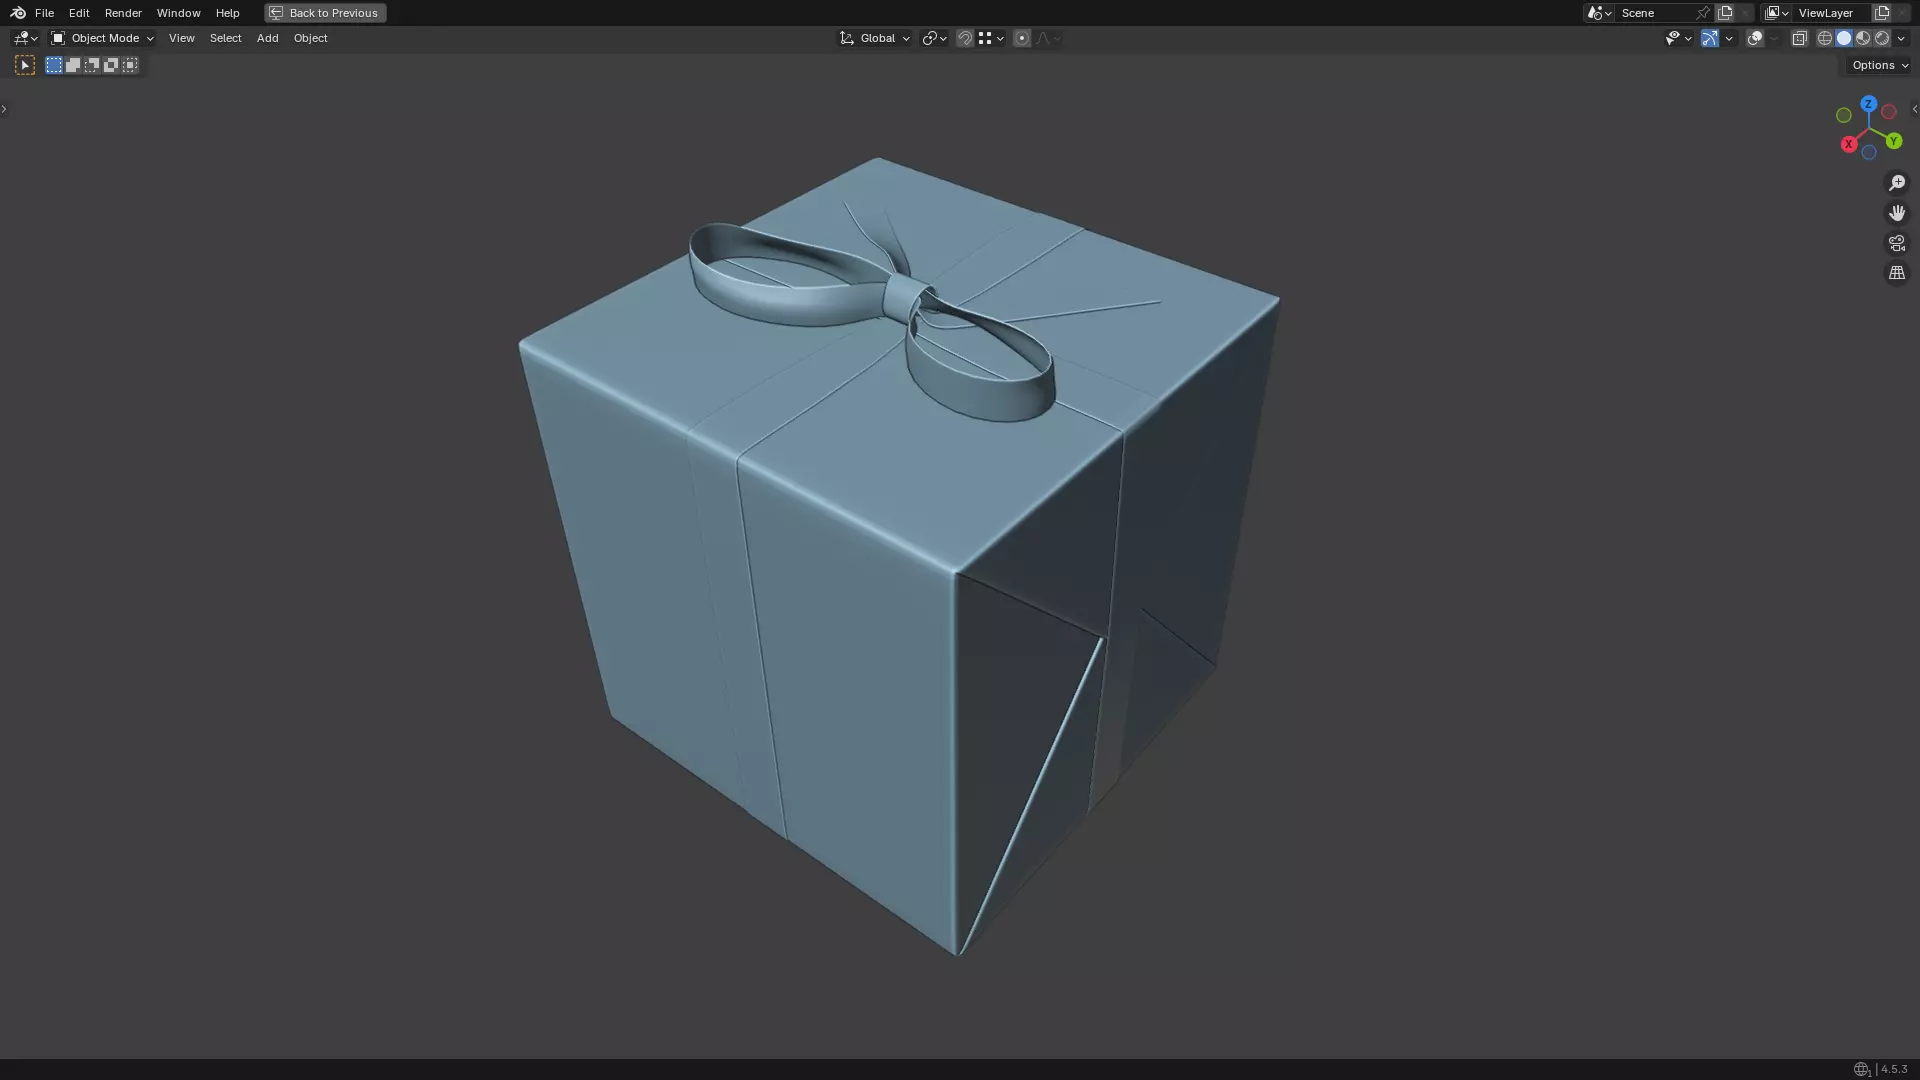This screenshot has height=1080, width=1920.
Task: Toggle camera view icon
Action: pyautogui.click(x=1896, y=243)
